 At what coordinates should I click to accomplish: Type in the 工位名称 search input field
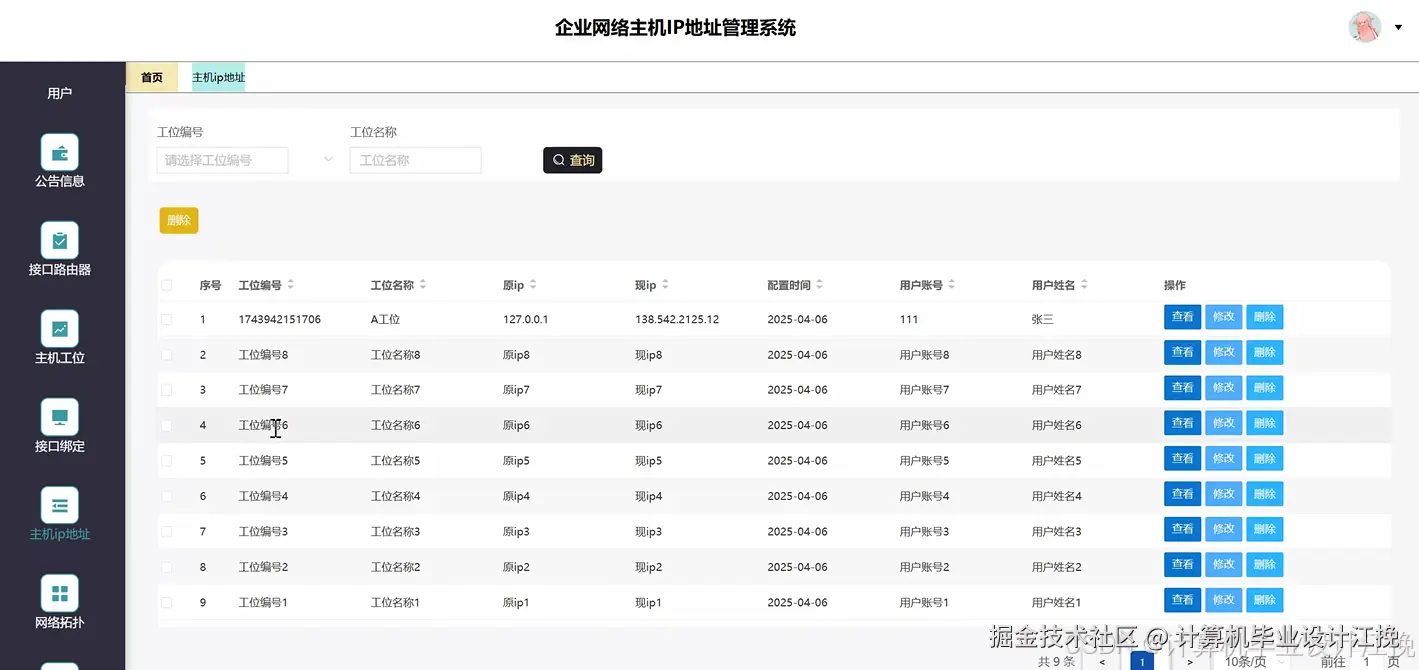pos(415,159)
